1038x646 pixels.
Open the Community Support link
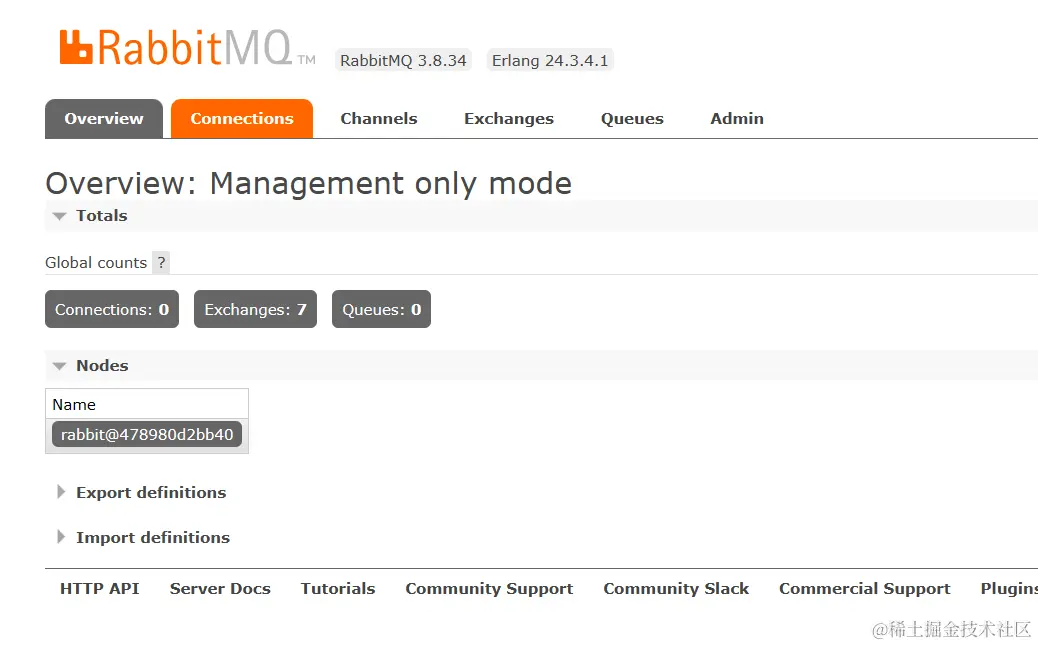(489, 588)
